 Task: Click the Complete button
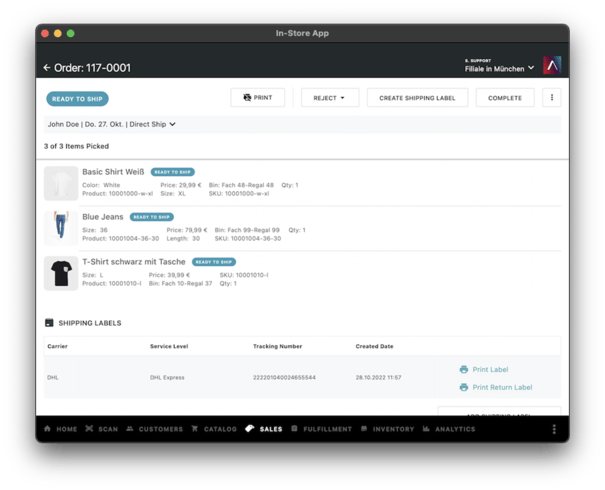click(x=505, y=98)
